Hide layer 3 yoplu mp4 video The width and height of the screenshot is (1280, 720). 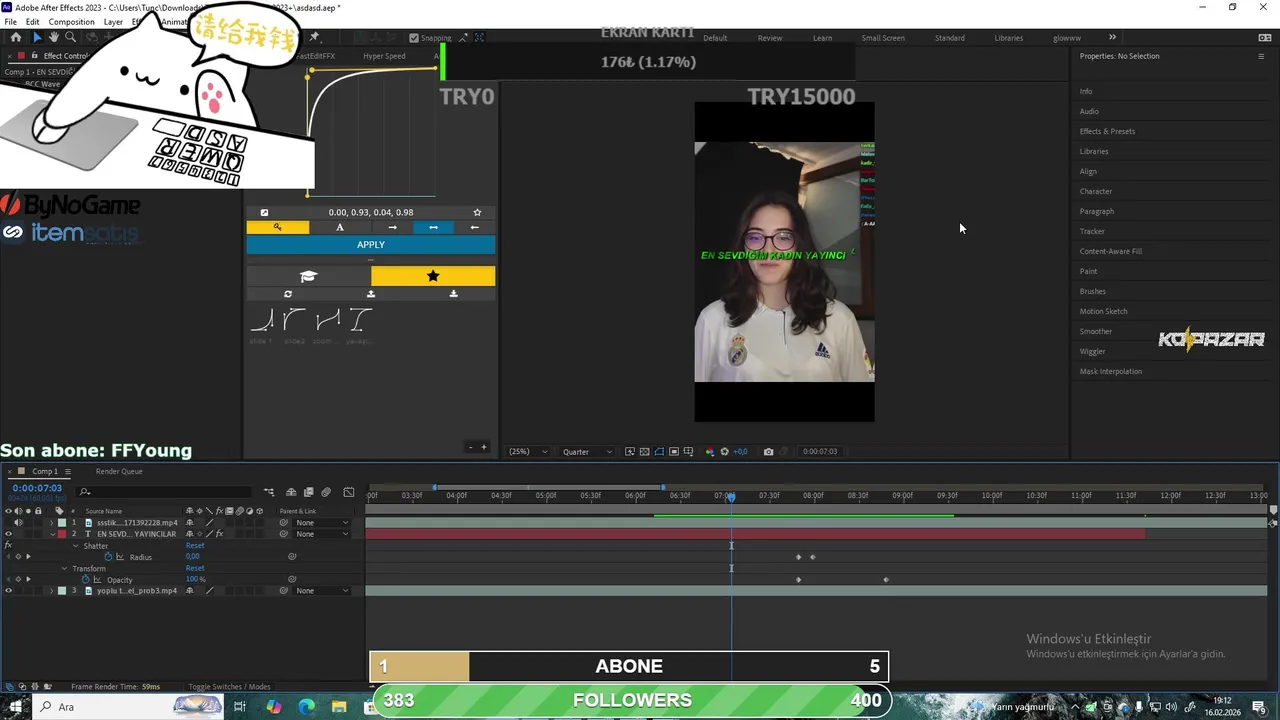coord(8,591)
